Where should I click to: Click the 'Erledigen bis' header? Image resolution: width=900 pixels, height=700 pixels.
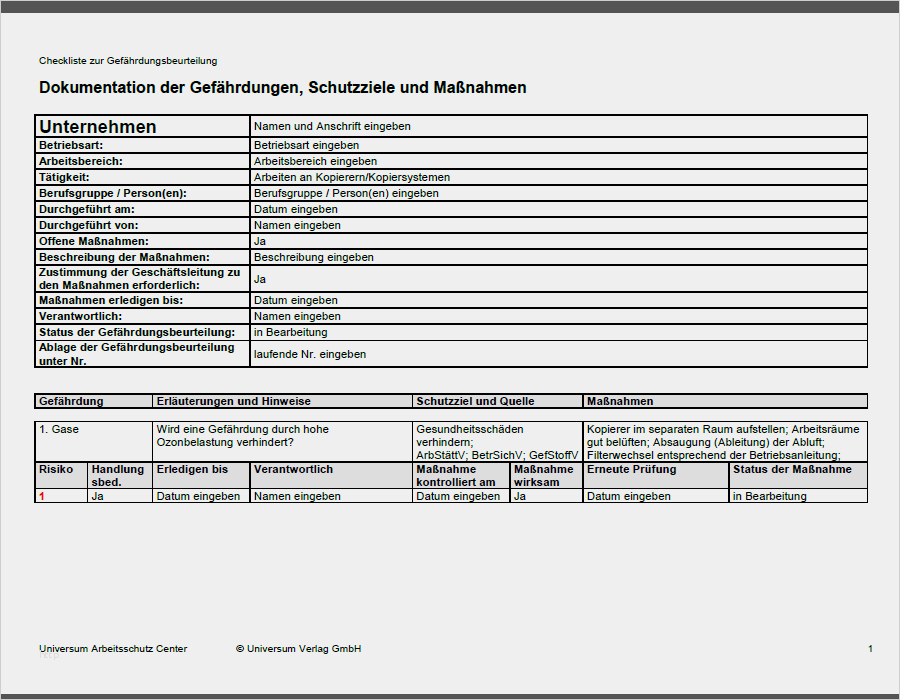pyautogui.click(x=201, y=476)
